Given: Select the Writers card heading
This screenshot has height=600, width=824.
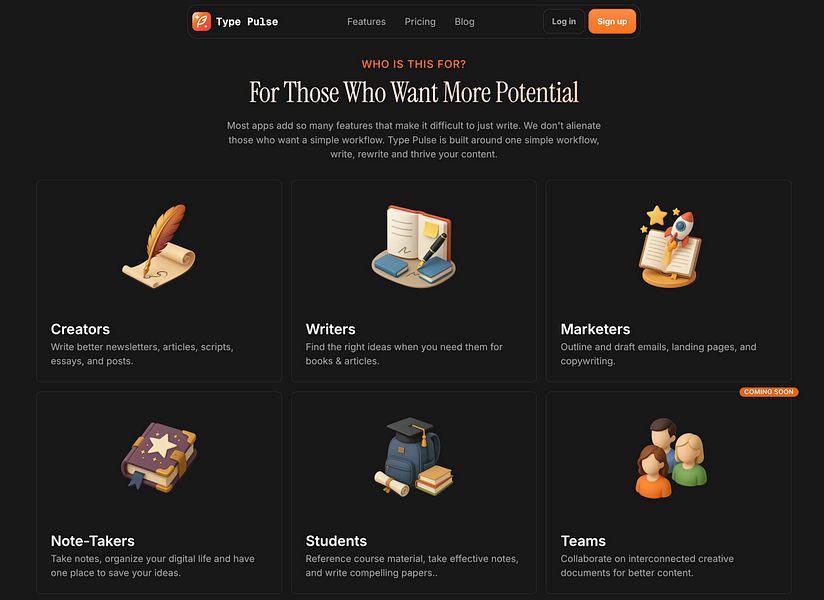Looking at the screenshot, I should click(x=331, y=329).
